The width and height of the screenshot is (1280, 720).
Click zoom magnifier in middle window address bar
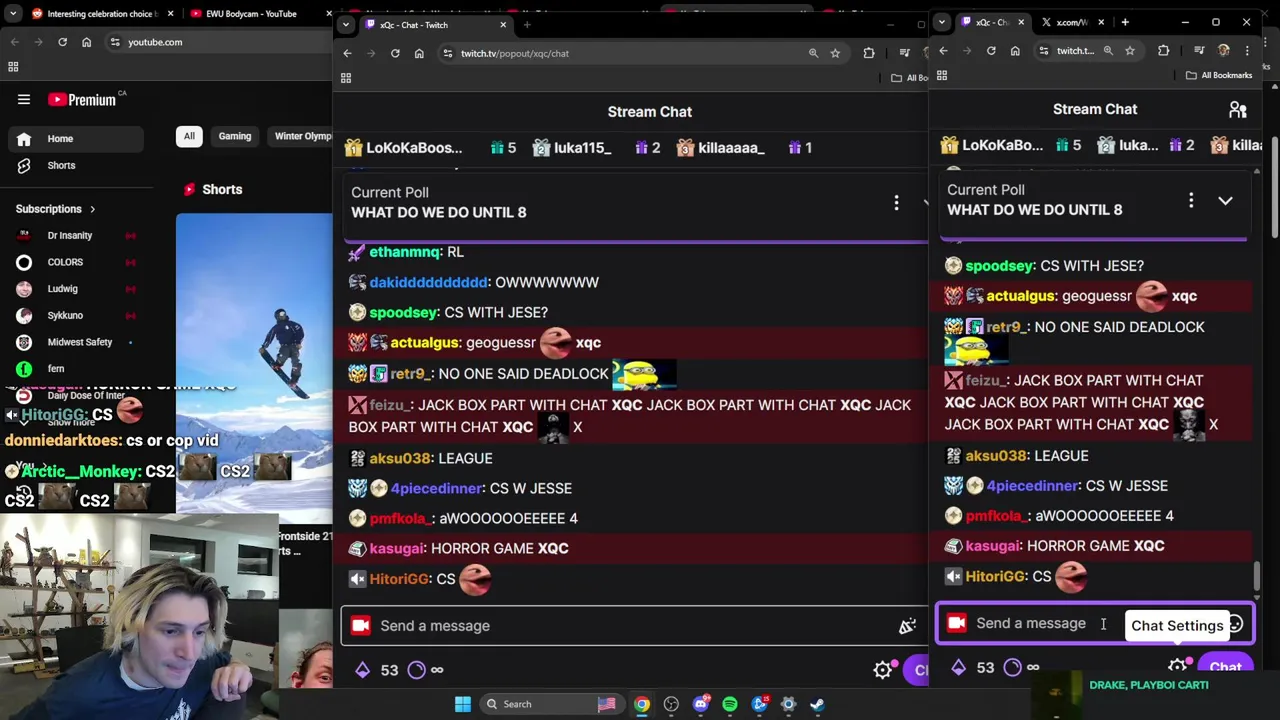coord(813,53)
